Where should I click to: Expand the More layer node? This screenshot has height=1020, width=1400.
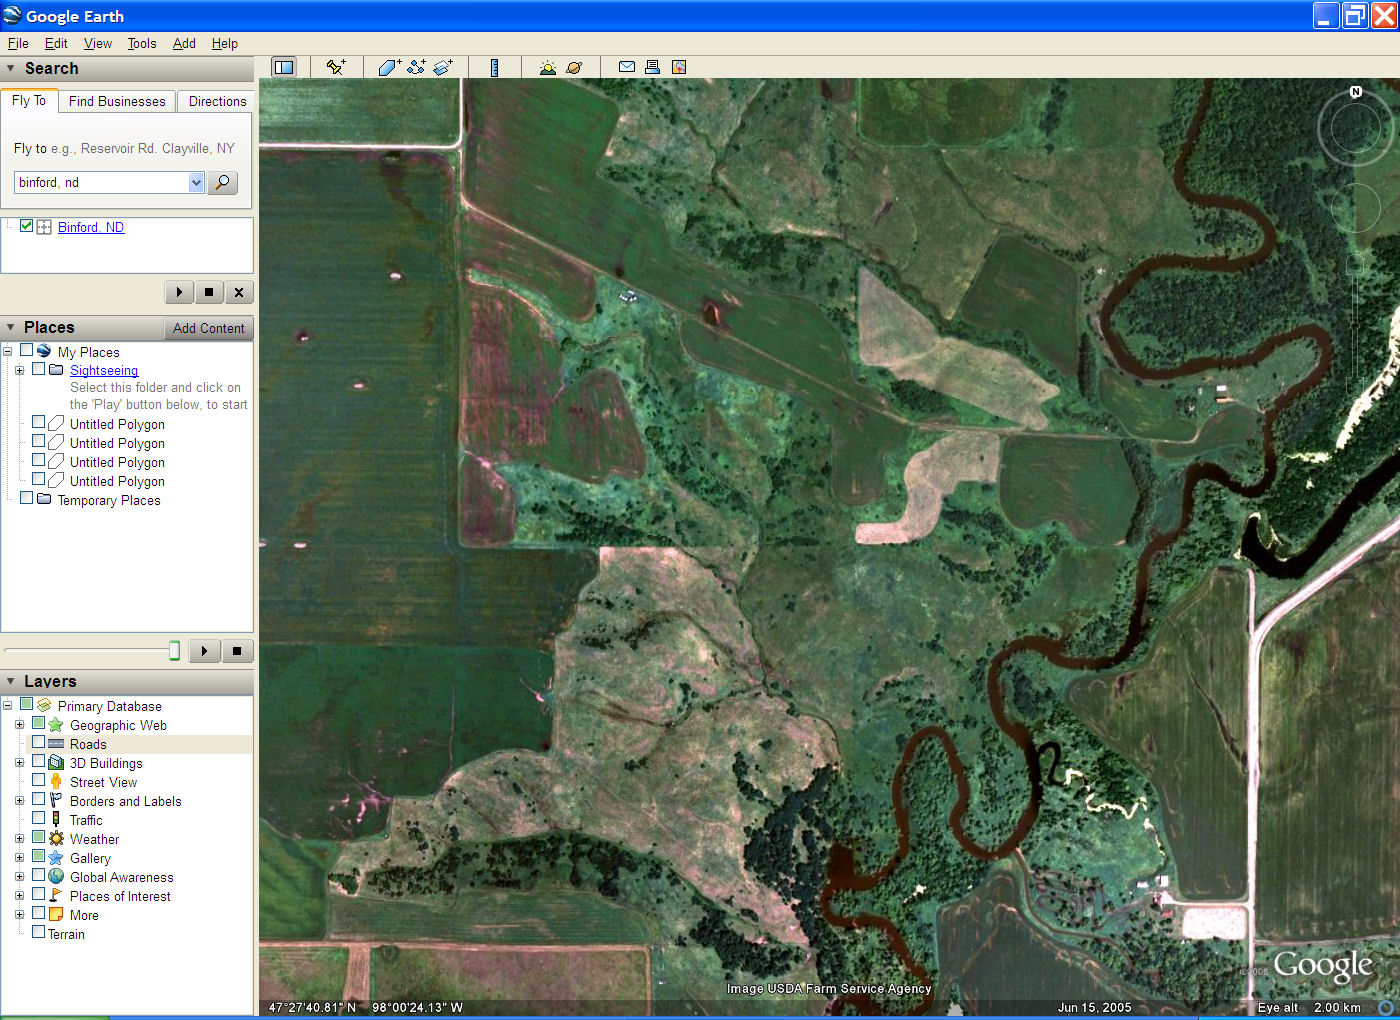tap(19, 914)
